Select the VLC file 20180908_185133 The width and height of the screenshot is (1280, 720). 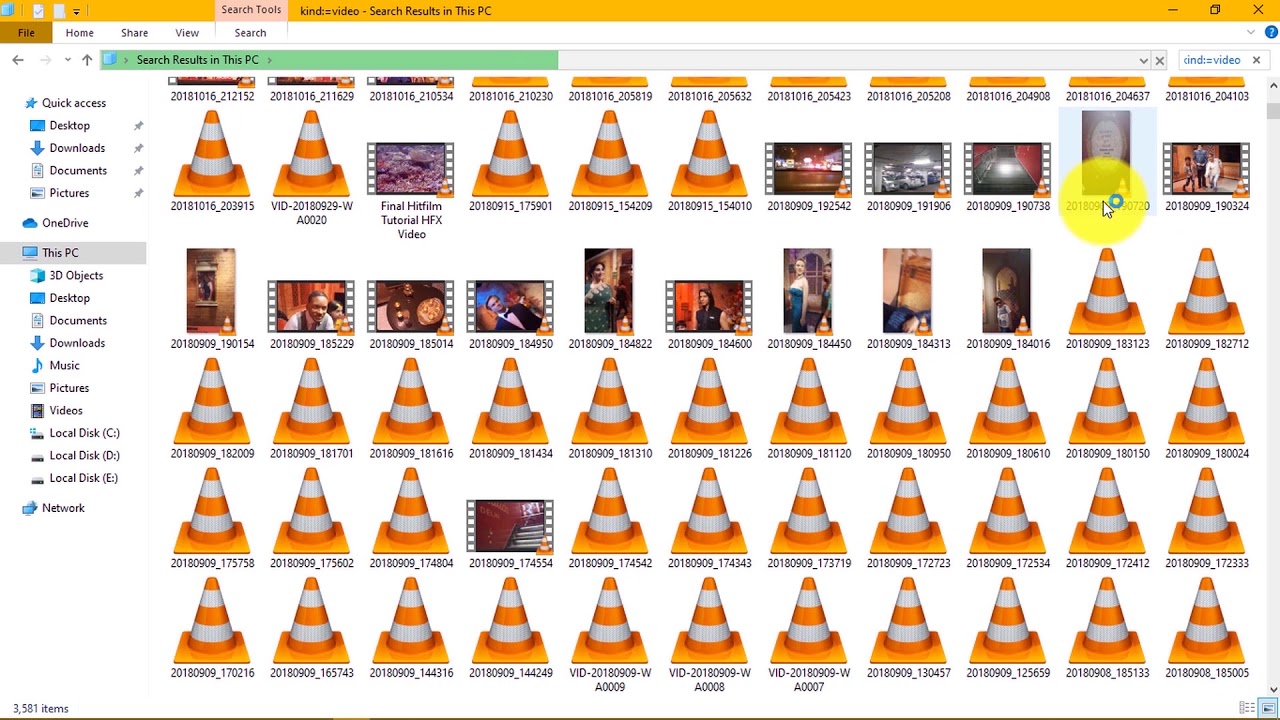click(x=1107, y=629)
